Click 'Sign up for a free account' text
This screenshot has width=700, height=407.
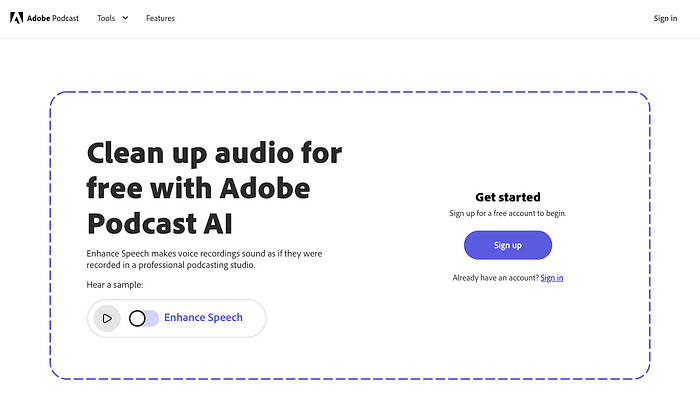[x=508, y=213]
